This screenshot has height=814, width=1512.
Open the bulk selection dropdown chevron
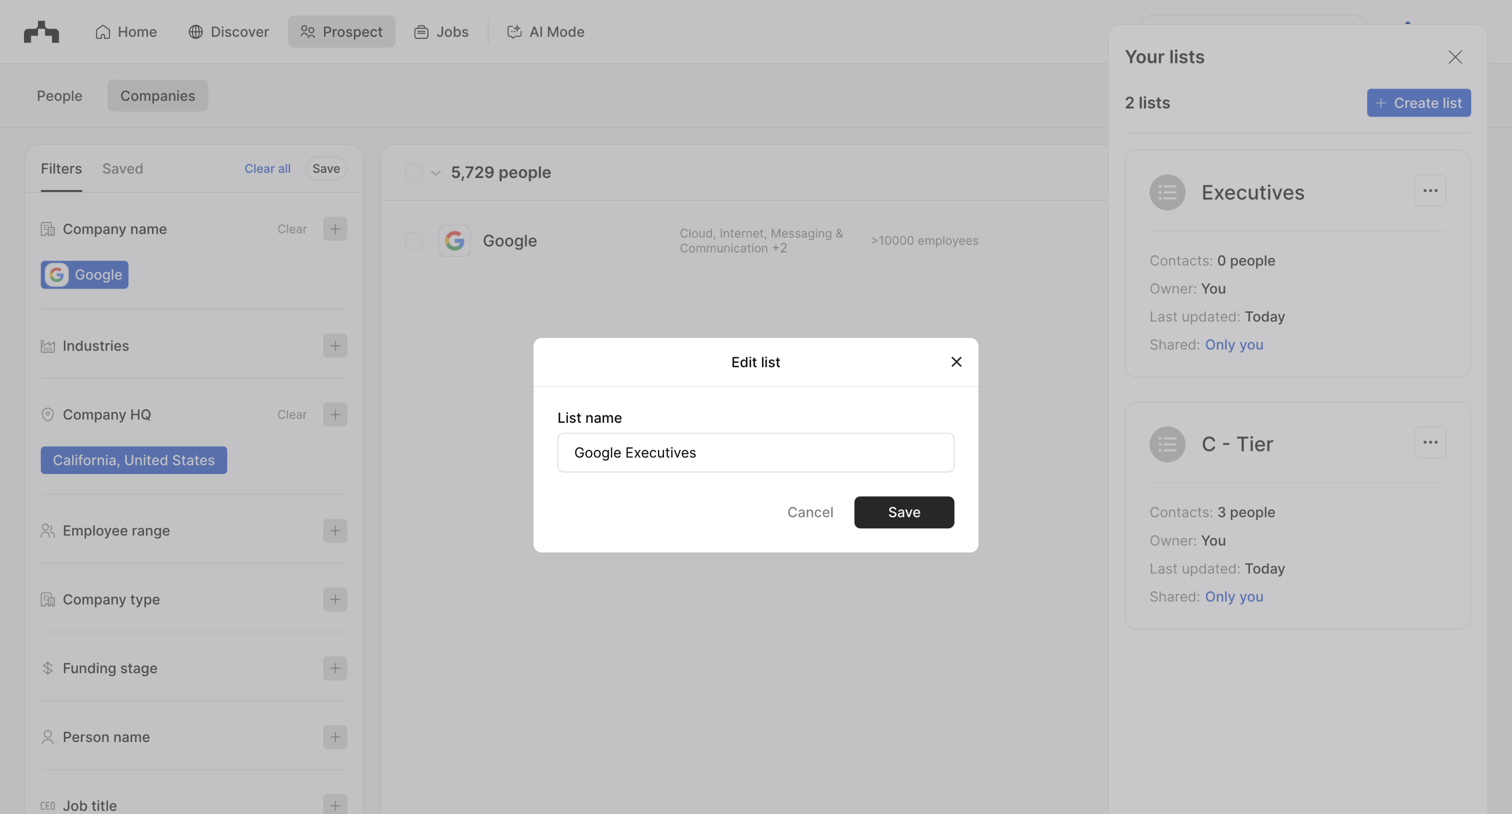436,173
